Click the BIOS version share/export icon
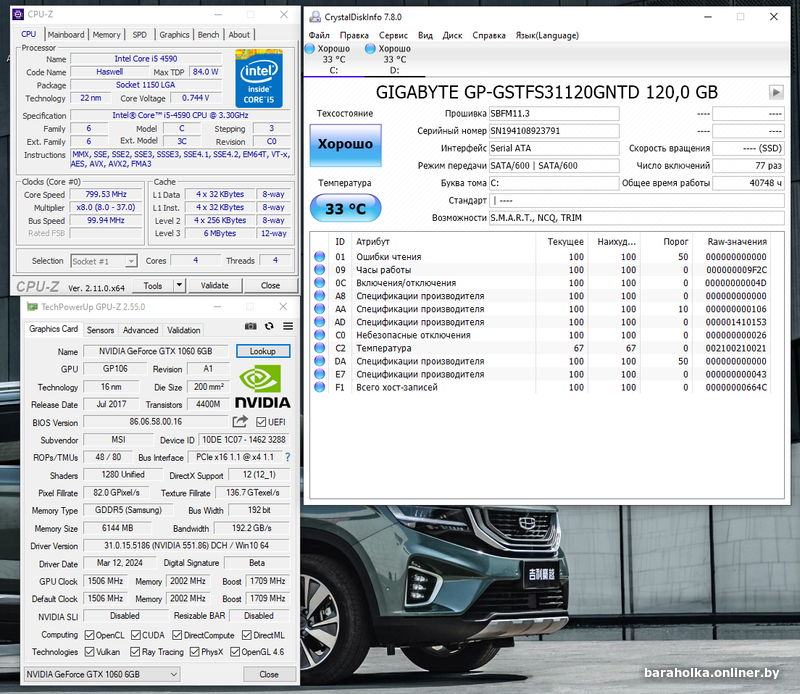The width and height of the screenshot is (800, 694). (240, 422)
